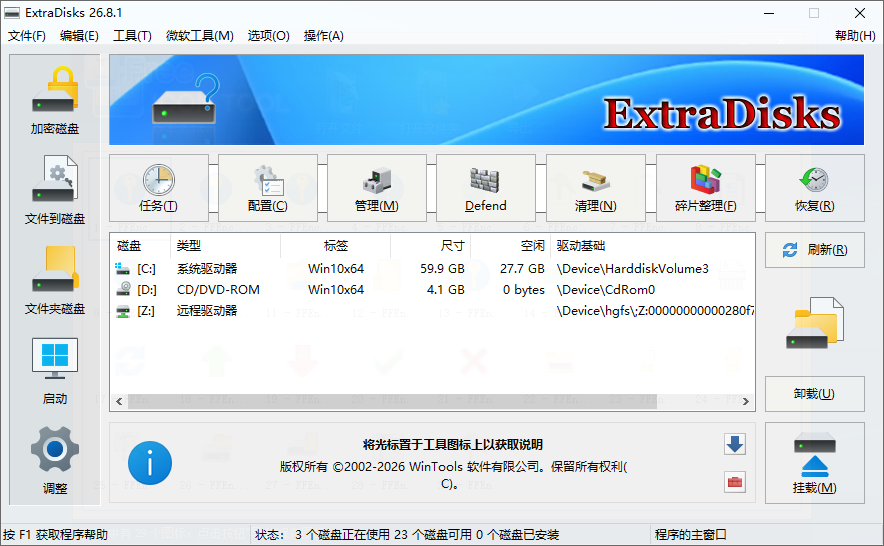Click 程序的主窗口 status bar entry
The image size is (884, 546).
point(690,534)
